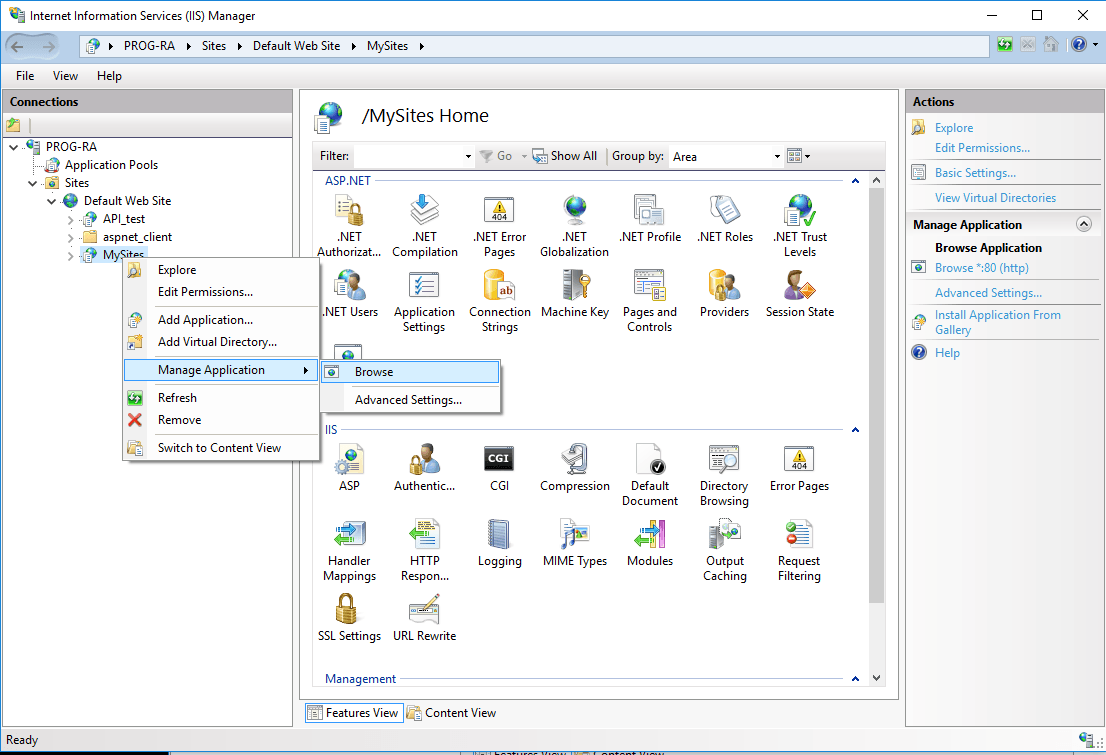Select Application Pools in tree
Image resolution: width=1106 pixels, height=755 pixels.
point(111,164)
